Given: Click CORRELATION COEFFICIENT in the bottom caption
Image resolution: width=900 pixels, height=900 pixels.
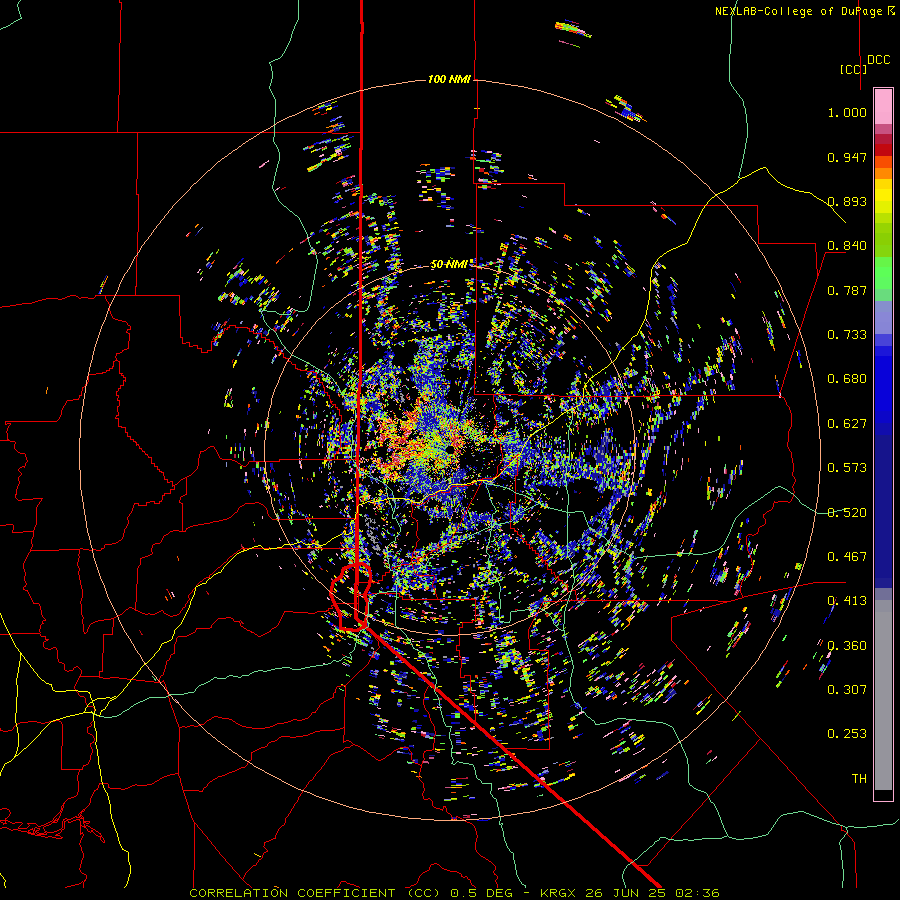Looking at the screenshot, I should point(292,893).
